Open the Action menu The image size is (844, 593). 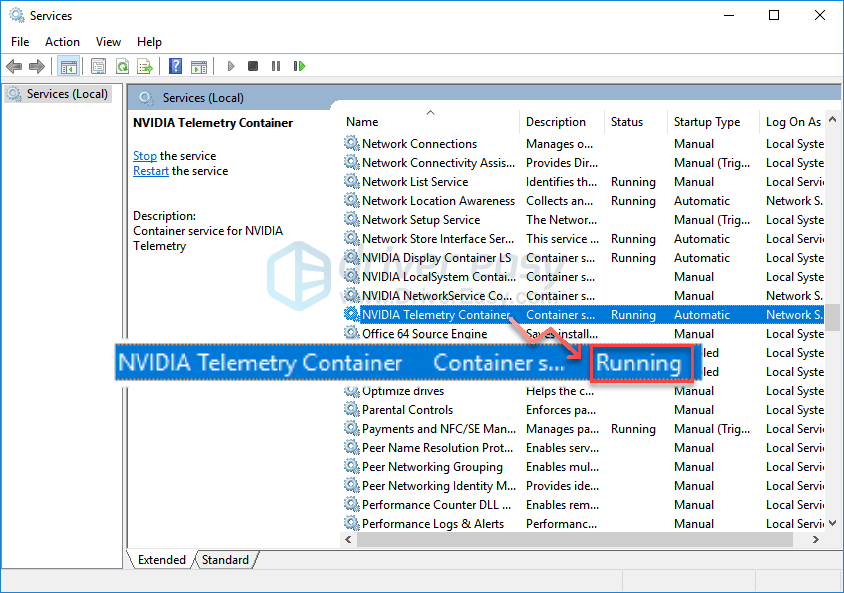click(62, 41)
